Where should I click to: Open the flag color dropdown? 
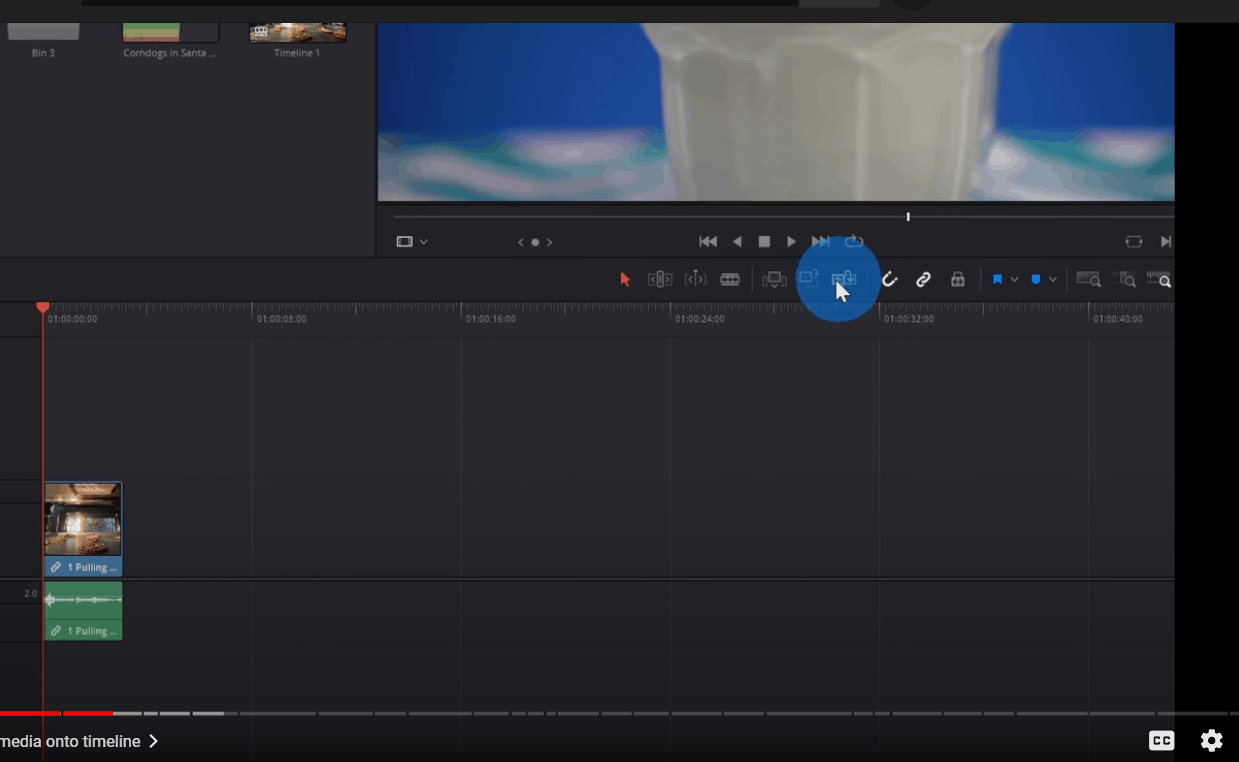tap(1014, 280)
